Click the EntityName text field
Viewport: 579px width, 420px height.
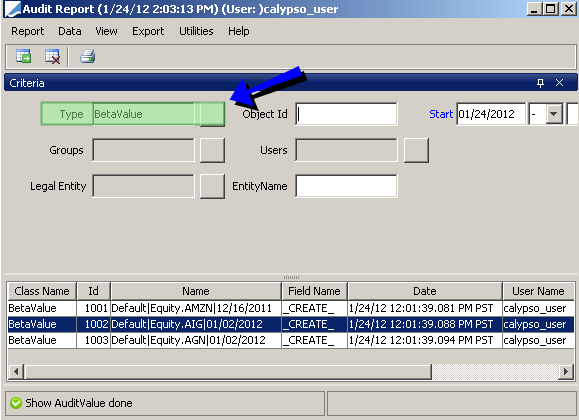[346, 186]
